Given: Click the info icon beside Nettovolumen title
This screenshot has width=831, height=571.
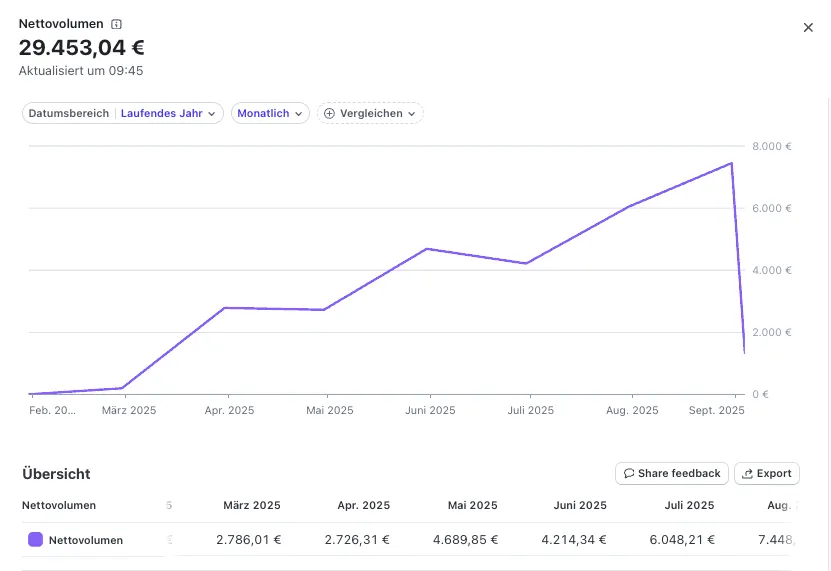Looking at the screenshot, I should pyautogui.click(x=117, y=24).
